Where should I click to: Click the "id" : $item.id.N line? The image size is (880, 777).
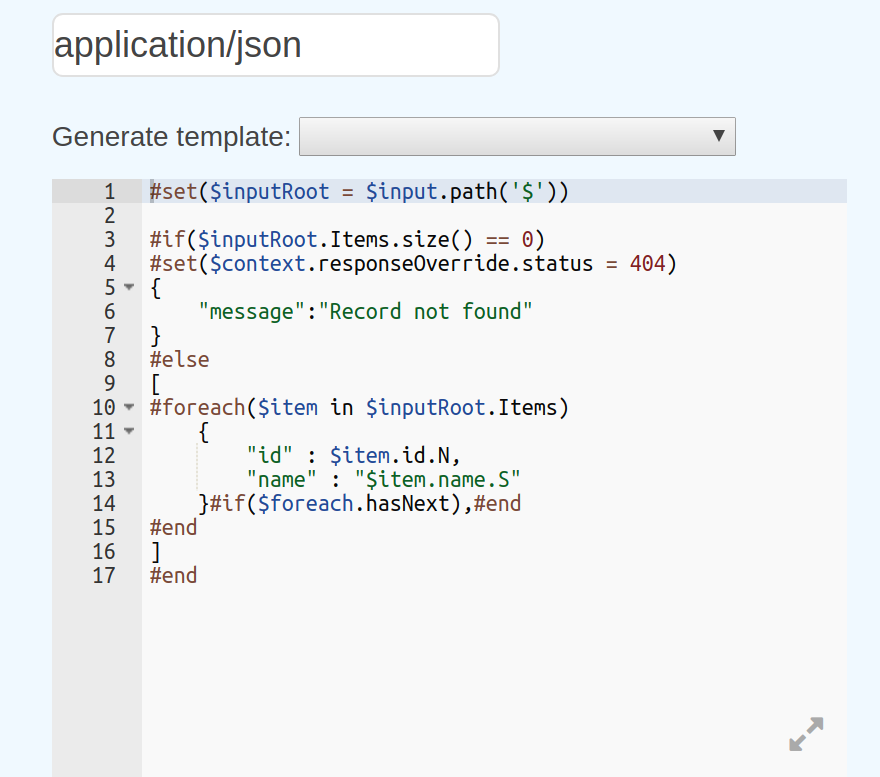pyautogui.click(x=354, y=455)
